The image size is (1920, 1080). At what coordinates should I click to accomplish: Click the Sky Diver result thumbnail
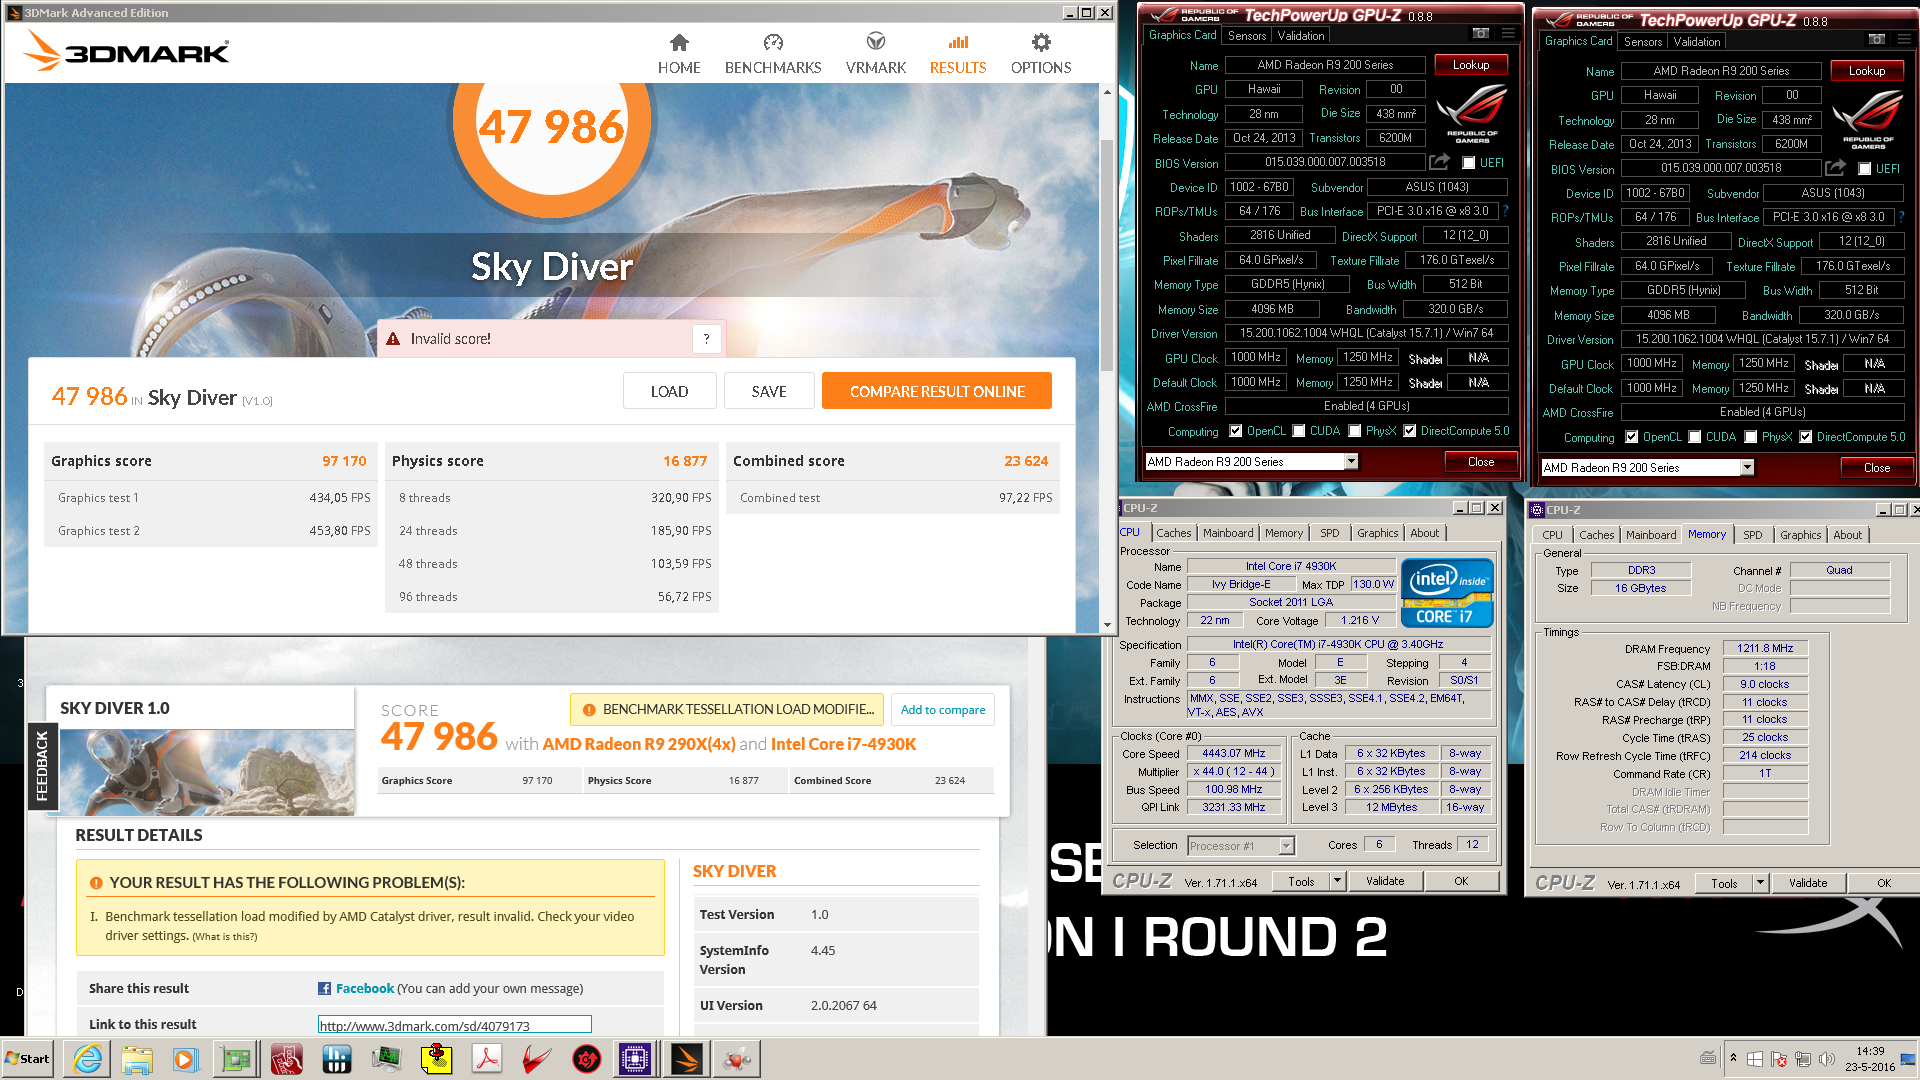[x=208, y=772]
